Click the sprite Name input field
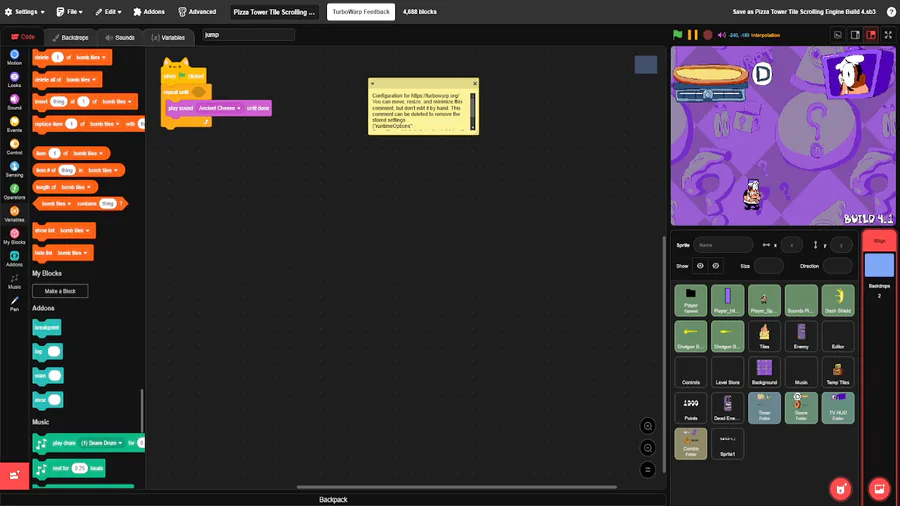The image size is (900, 506). 723,245
